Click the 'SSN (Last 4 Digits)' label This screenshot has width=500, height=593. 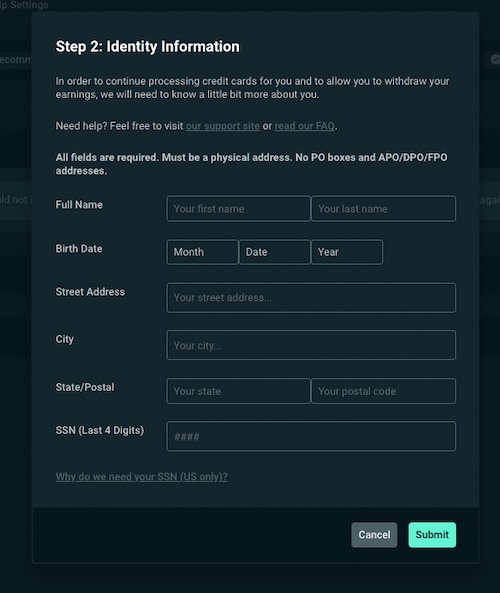click(100, 430)
